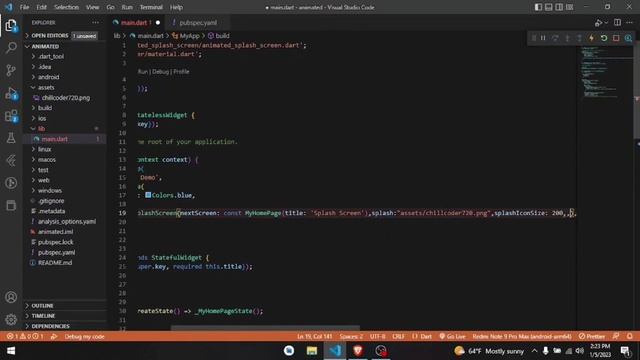640x360 pixels.
Task: Click the Colors.blue color swatch
Action: tap(148, 195)
